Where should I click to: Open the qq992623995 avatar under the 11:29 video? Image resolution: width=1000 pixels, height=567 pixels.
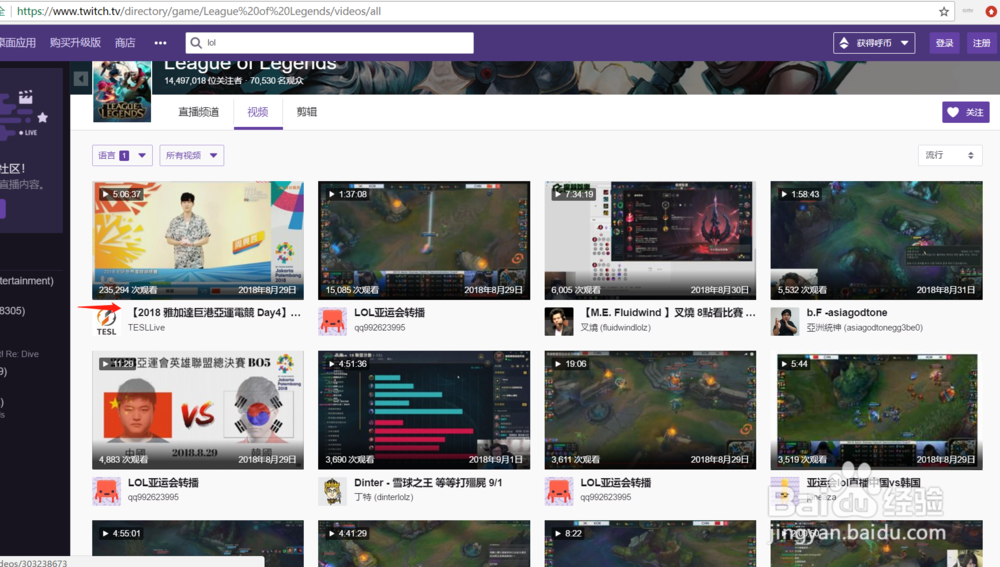107,491
